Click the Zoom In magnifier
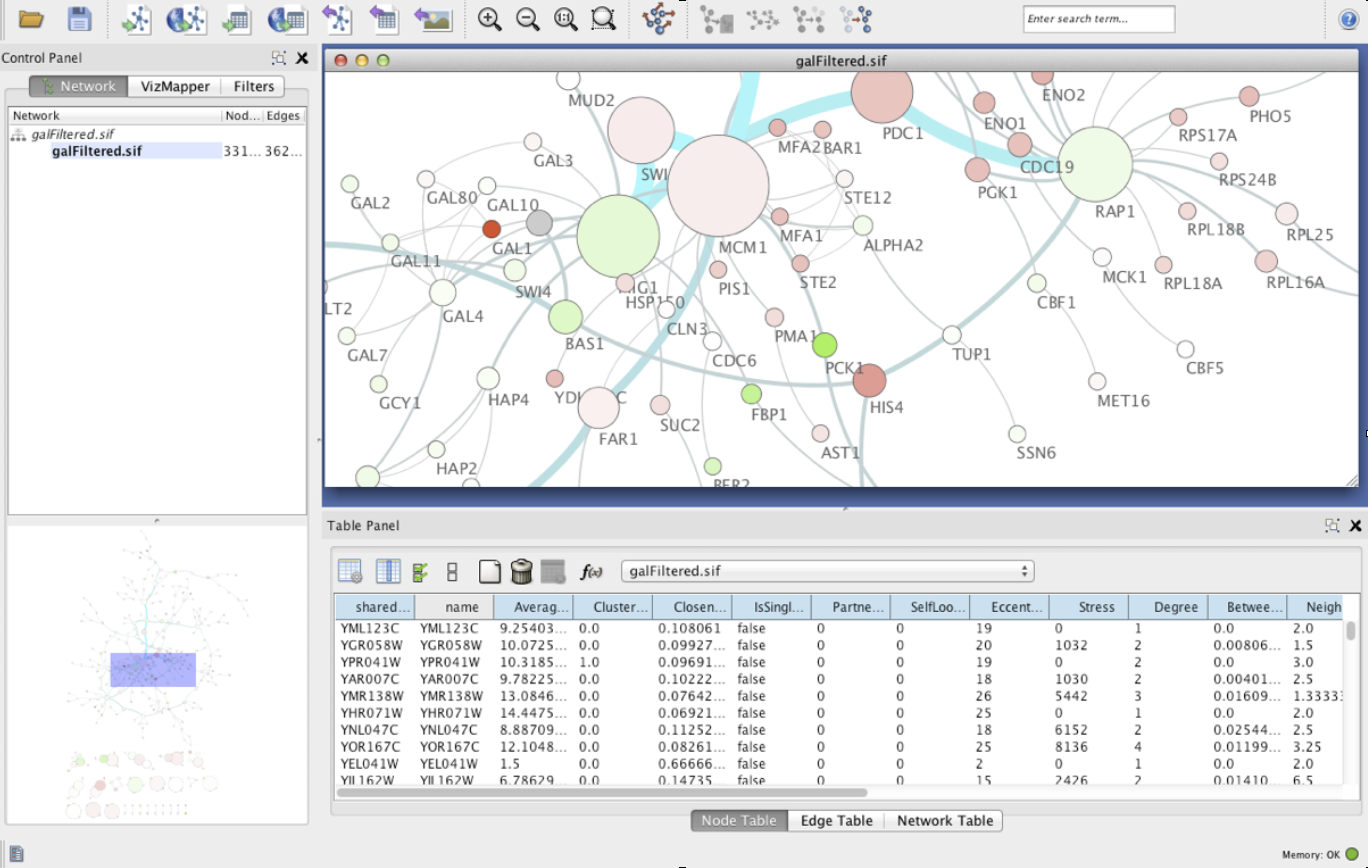This screenshot has height=868, width=1368. (x=489, y=19)
